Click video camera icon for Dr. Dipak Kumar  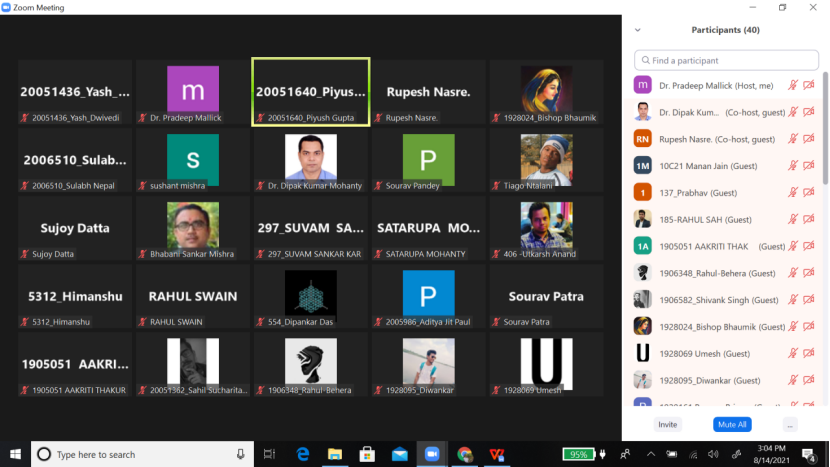(x=808, y=112)
